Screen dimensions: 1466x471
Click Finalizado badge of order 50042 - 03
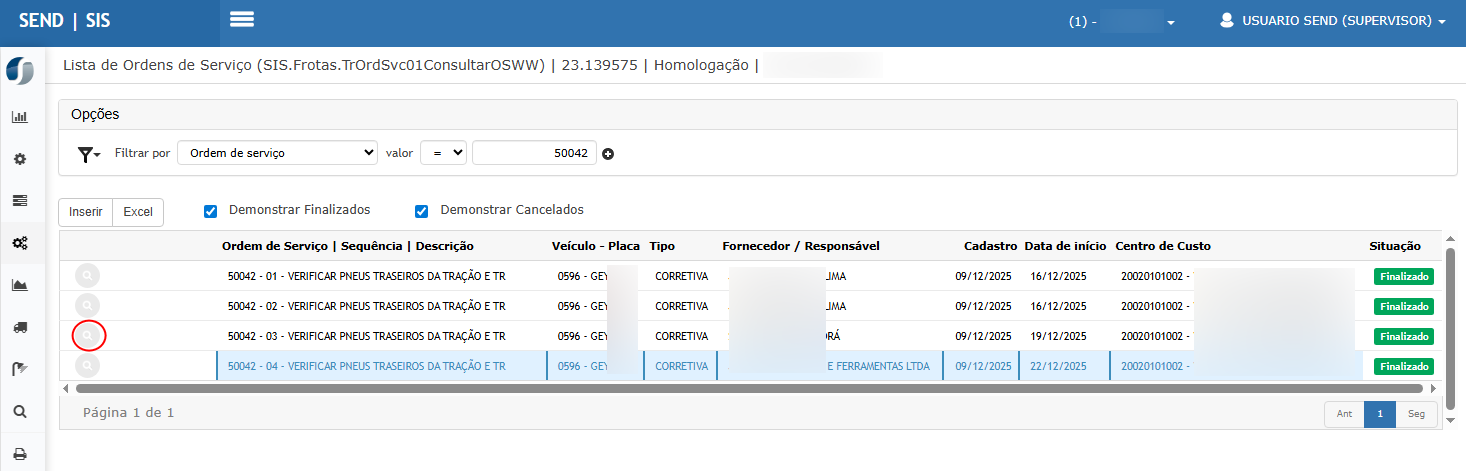click(x=1403, y=337)
